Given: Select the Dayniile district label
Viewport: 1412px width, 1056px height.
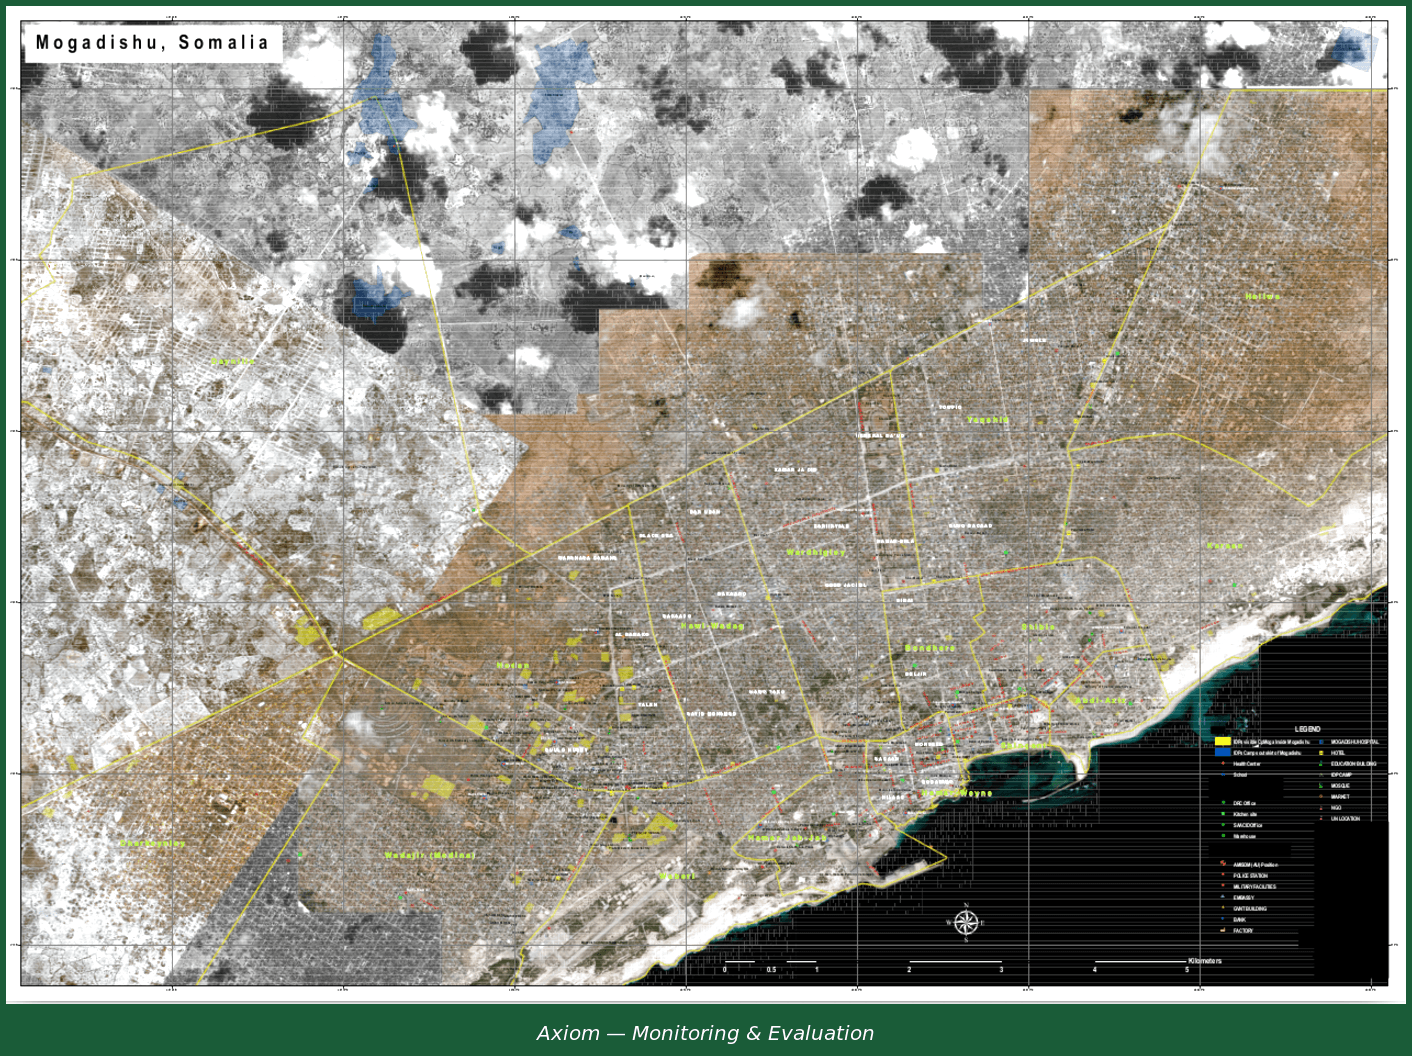Looking at the screenshot, I should pos(233,361).
